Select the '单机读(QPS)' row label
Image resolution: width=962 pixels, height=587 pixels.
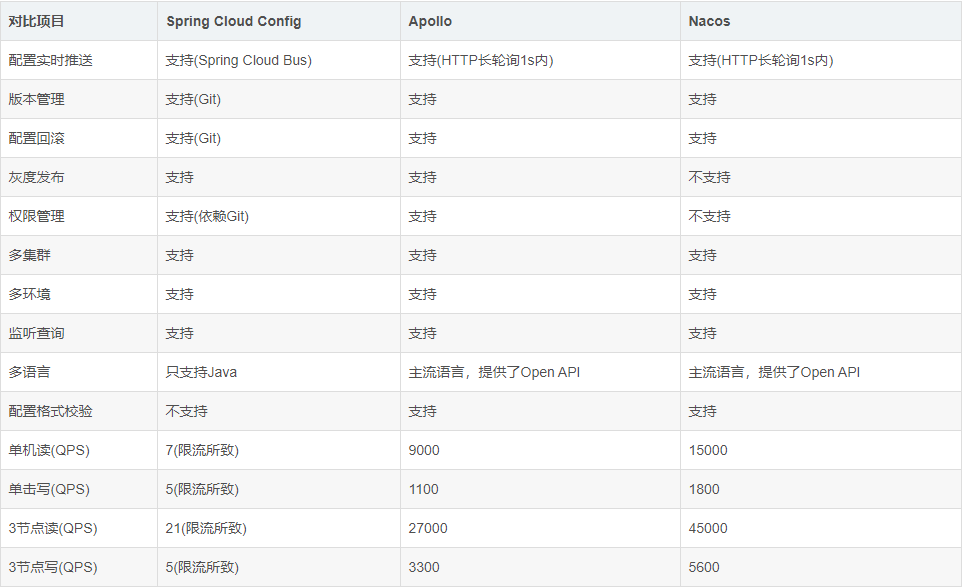click(x=49, y=450)
